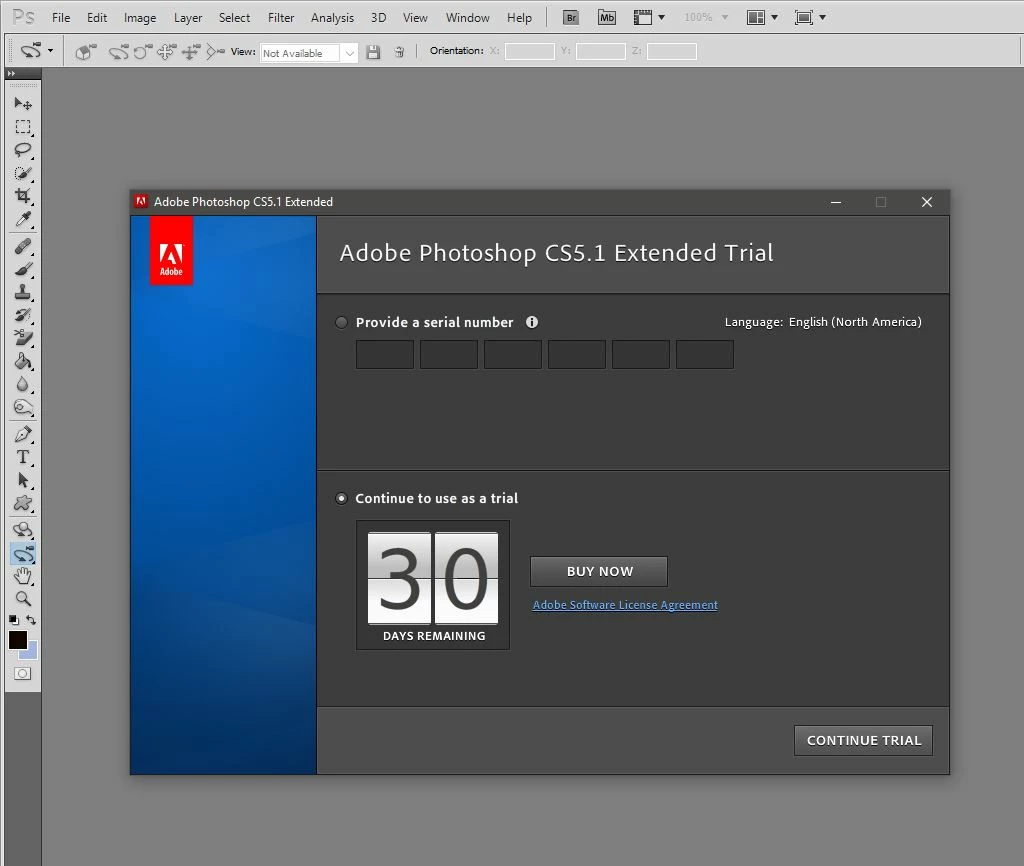1024x866 pixels.
Task: Open the Analysis menu
Action: coord(332,18)
